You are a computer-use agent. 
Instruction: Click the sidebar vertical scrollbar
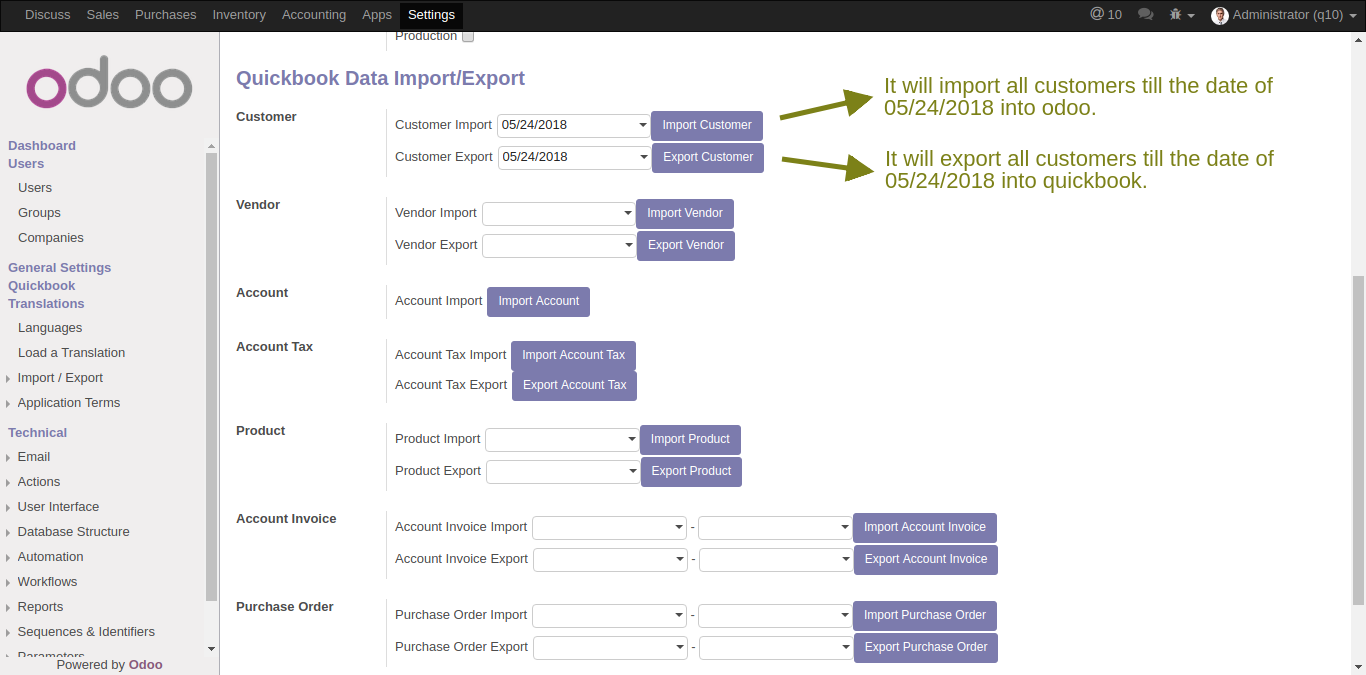tap(211, 378)
